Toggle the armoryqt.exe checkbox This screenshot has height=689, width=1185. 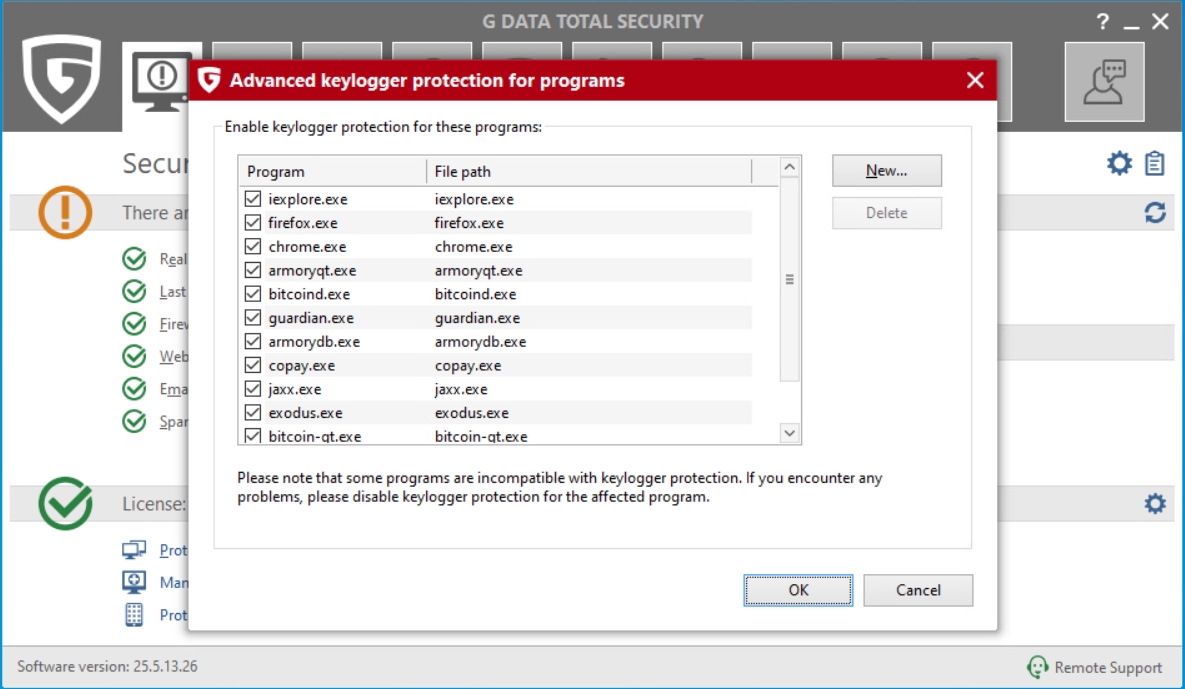(252, 270)
